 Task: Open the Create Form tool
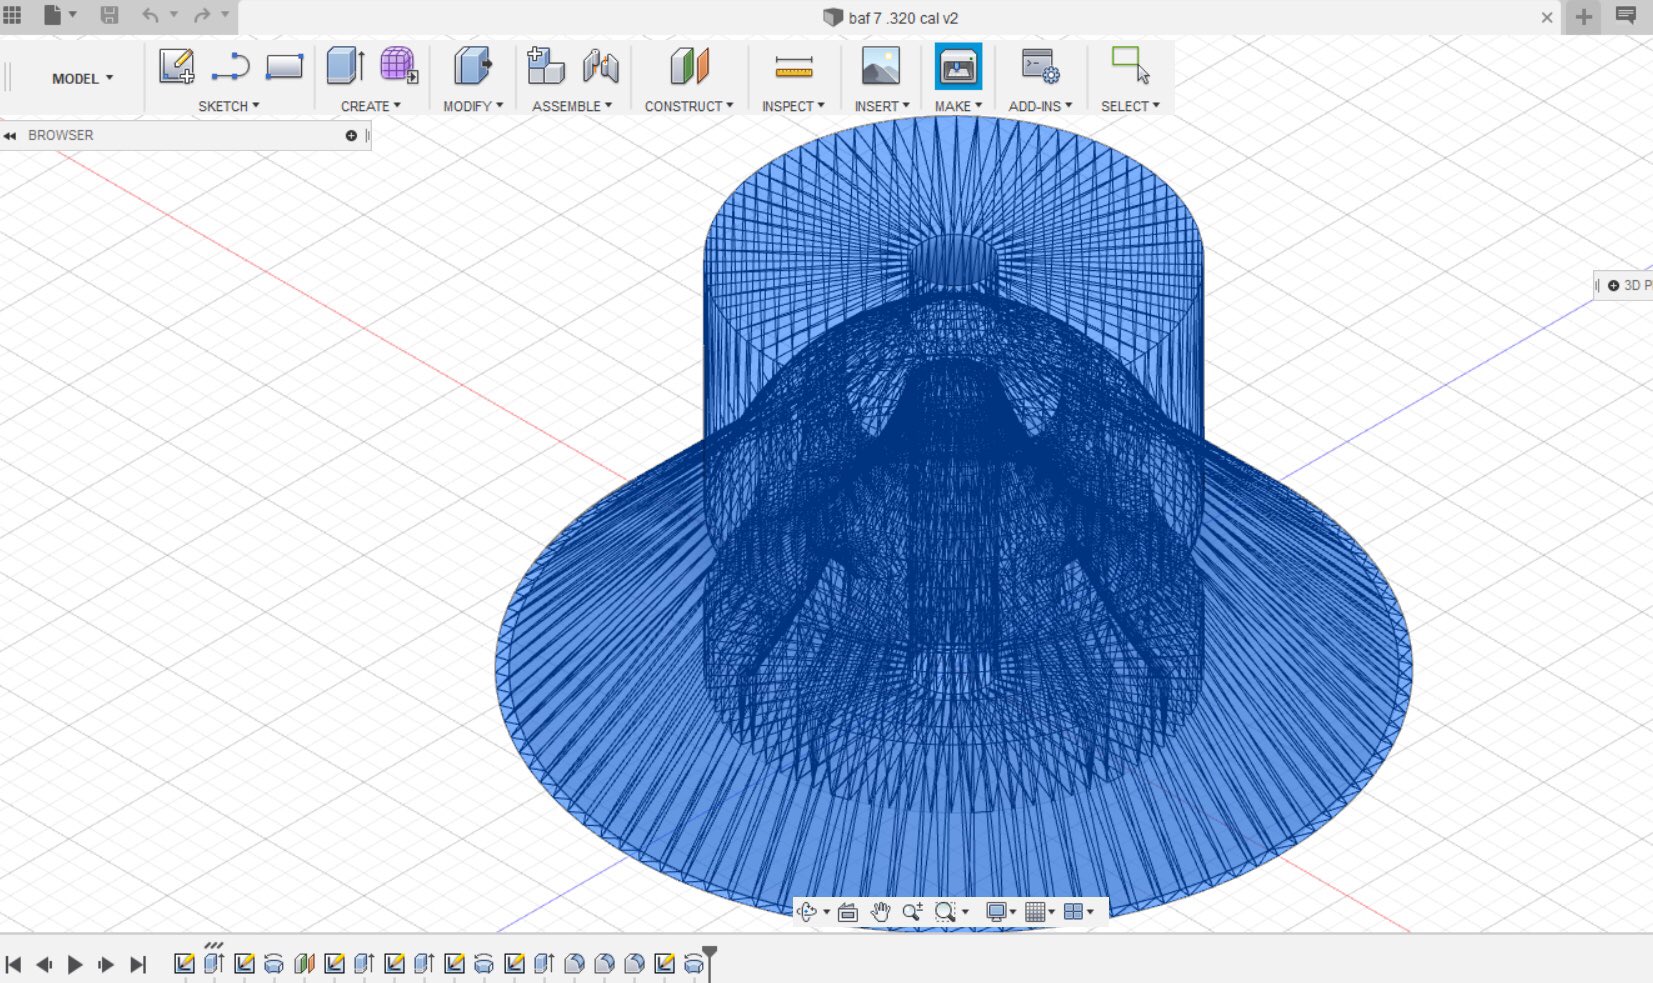pos(398,67)
